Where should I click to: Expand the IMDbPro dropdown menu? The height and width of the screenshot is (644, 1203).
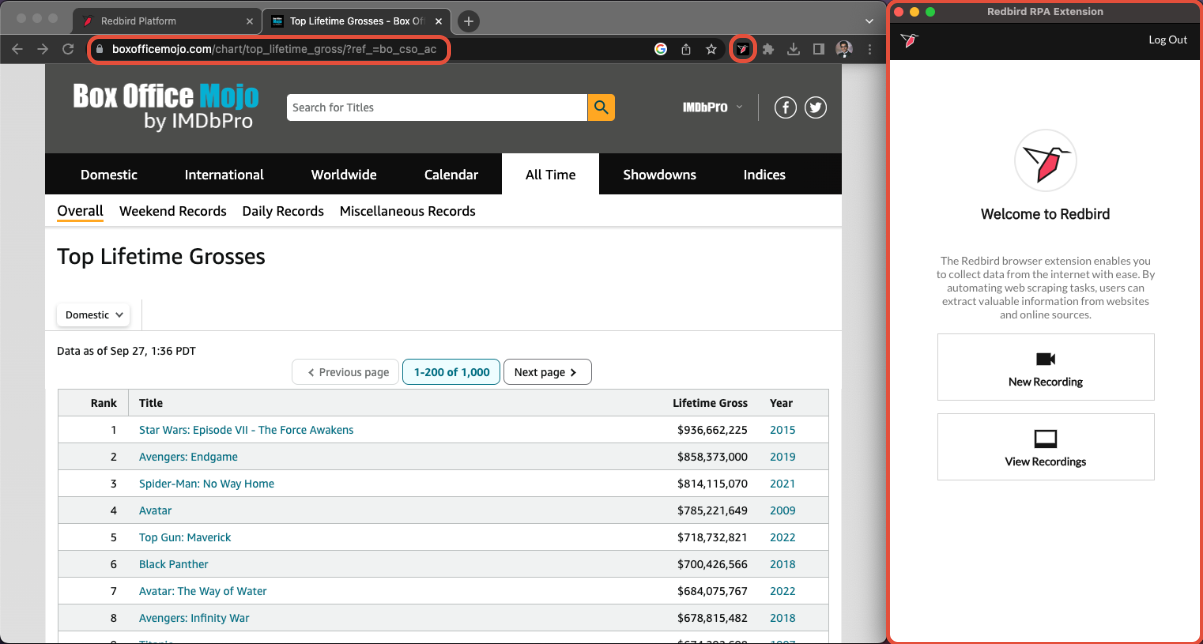(713, 107)
